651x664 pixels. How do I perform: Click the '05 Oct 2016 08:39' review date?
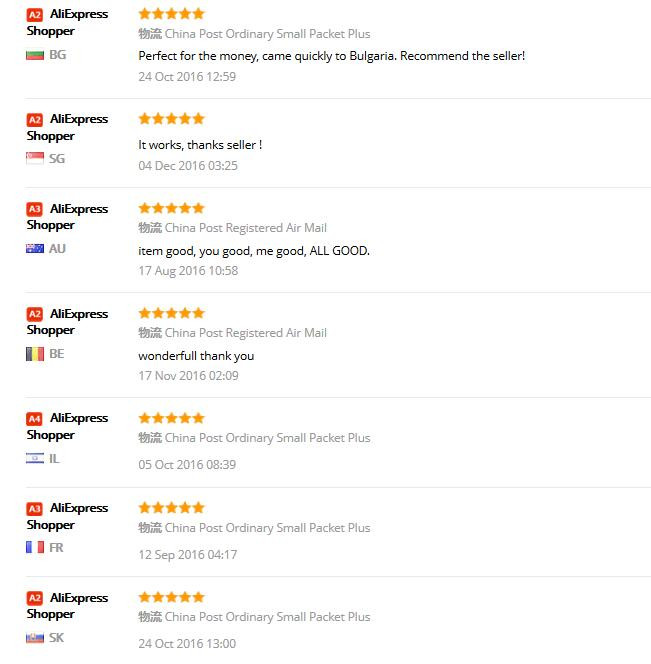187,465
